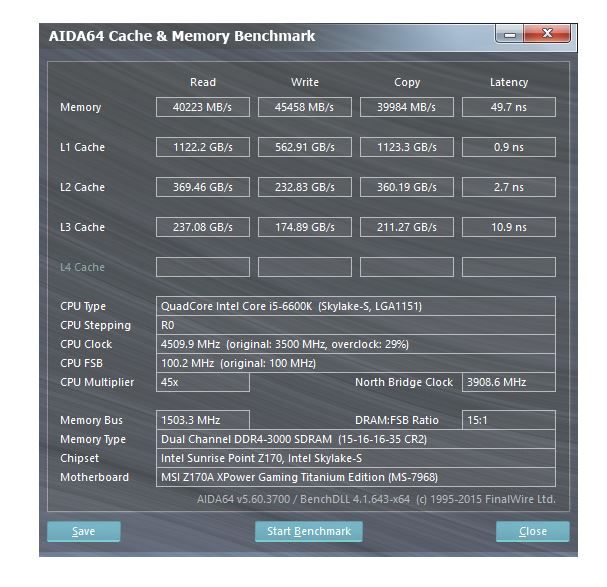
Task: Click the Close button at bottom
Action: [x=533, y=531]
